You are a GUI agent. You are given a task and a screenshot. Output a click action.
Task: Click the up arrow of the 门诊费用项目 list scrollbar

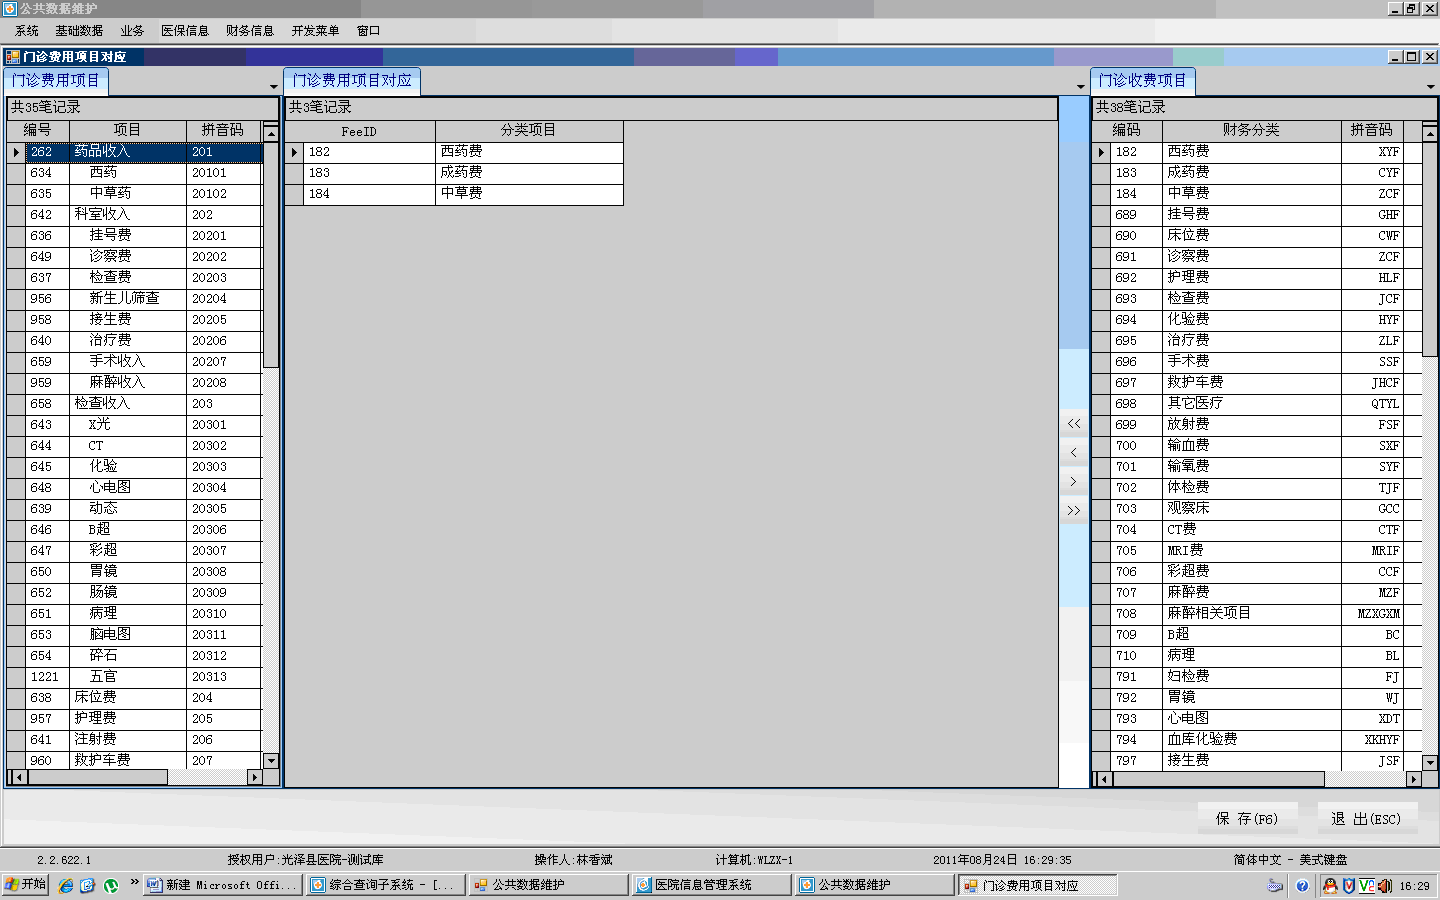coord(271,132)
